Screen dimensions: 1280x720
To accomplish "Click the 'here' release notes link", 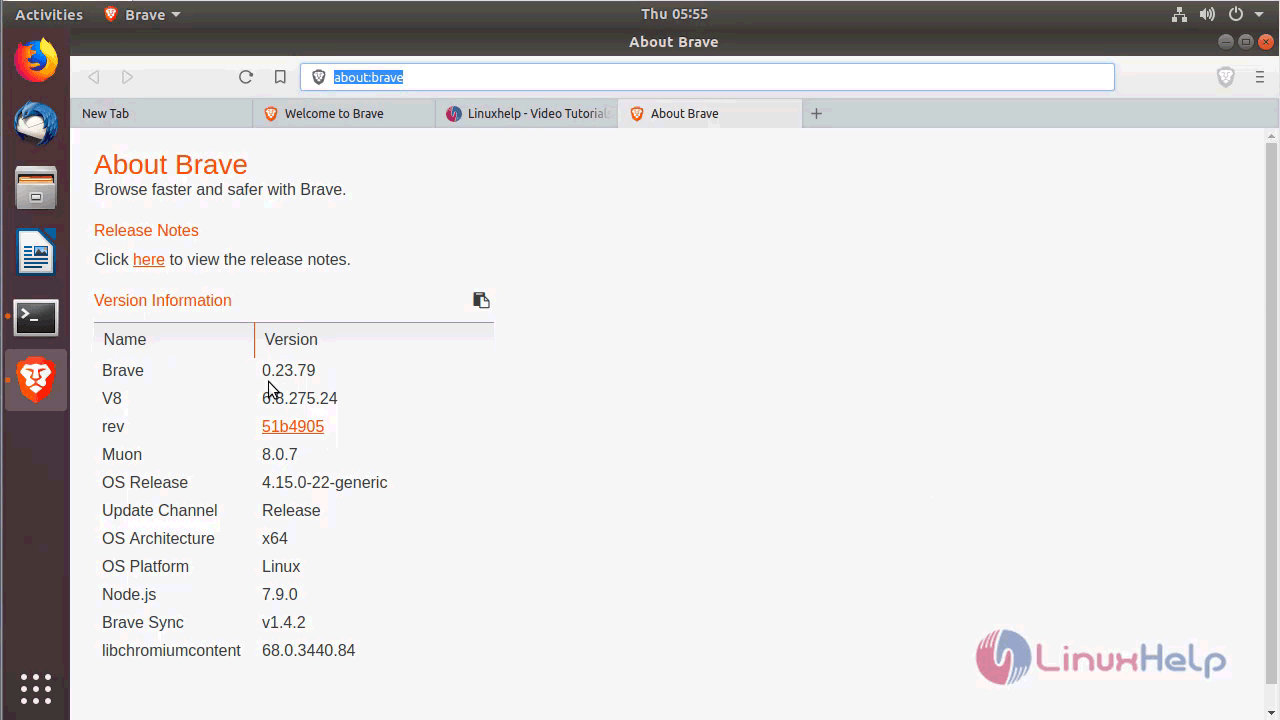I will pos(148,259).
